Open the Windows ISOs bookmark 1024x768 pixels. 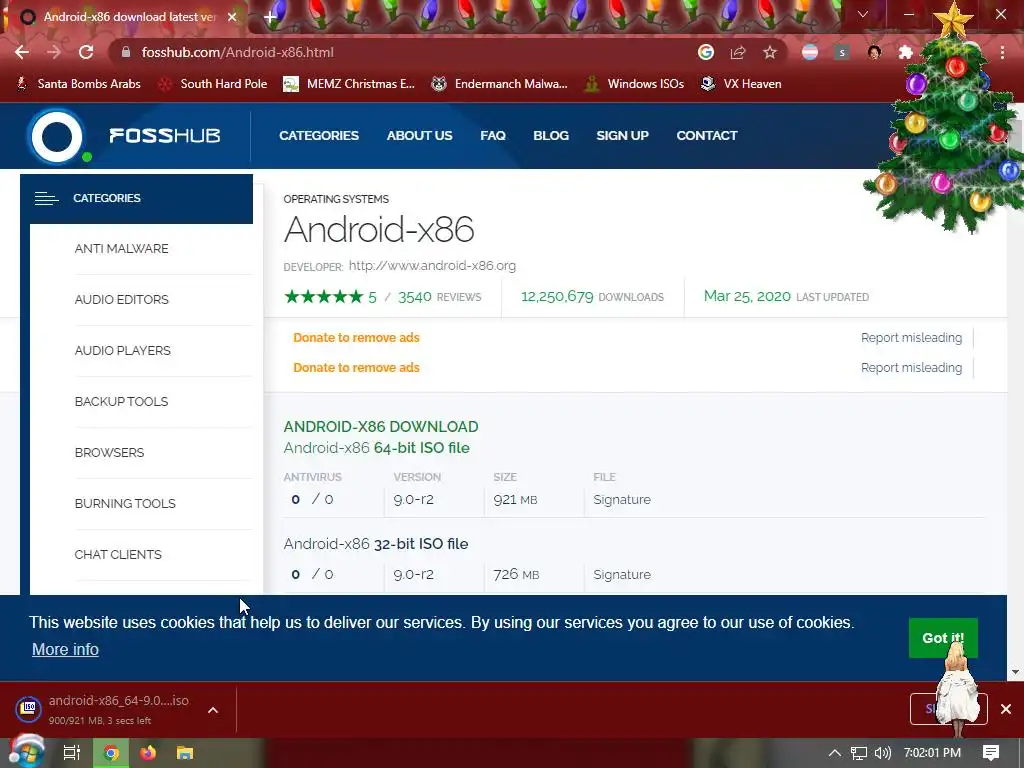pos(634,84)
